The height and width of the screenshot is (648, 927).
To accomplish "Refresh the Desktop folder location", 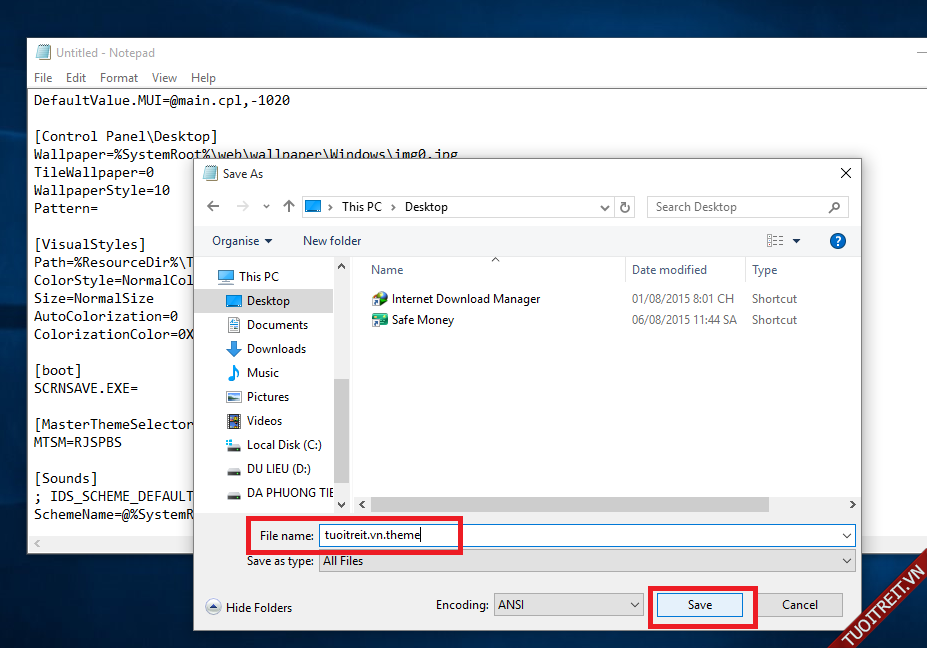I will (x=625, y=207).
